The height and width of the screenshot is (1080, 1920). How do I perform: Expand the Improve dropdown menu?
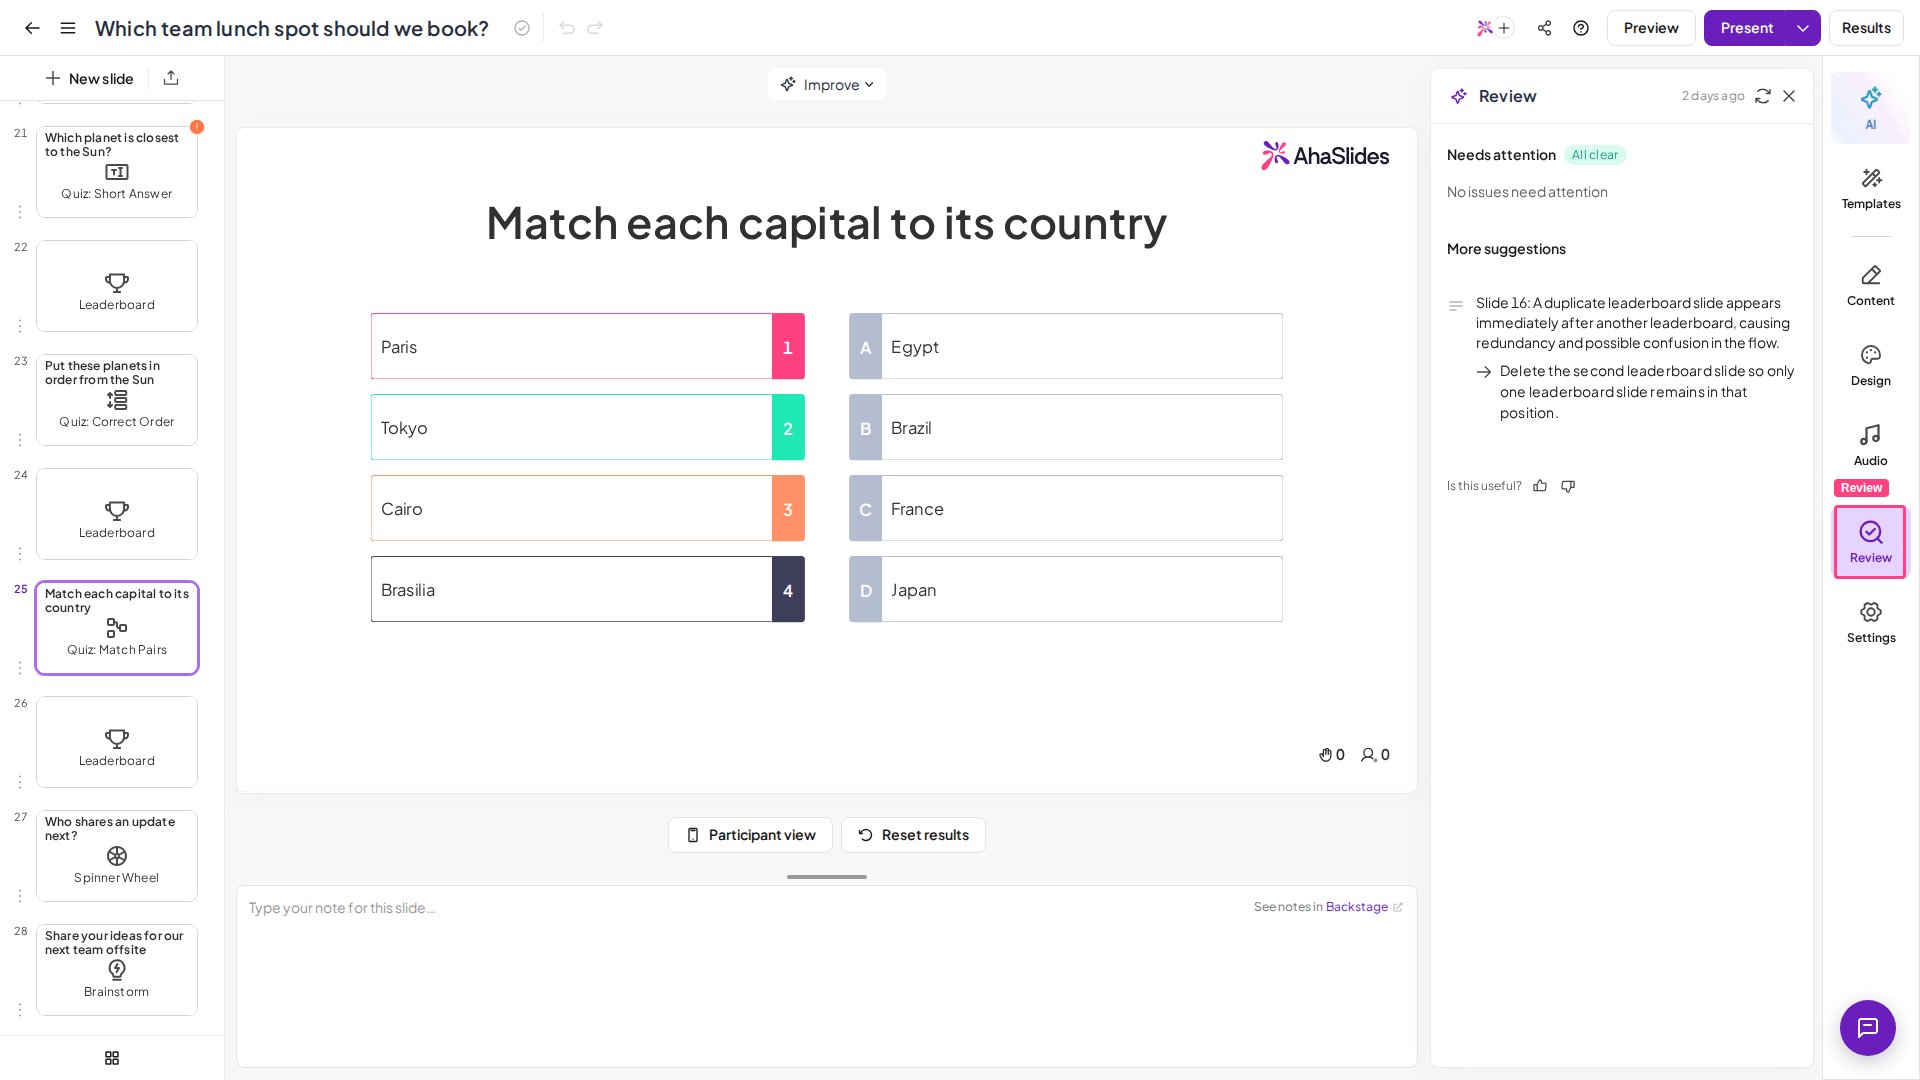[x=827, y=85]
